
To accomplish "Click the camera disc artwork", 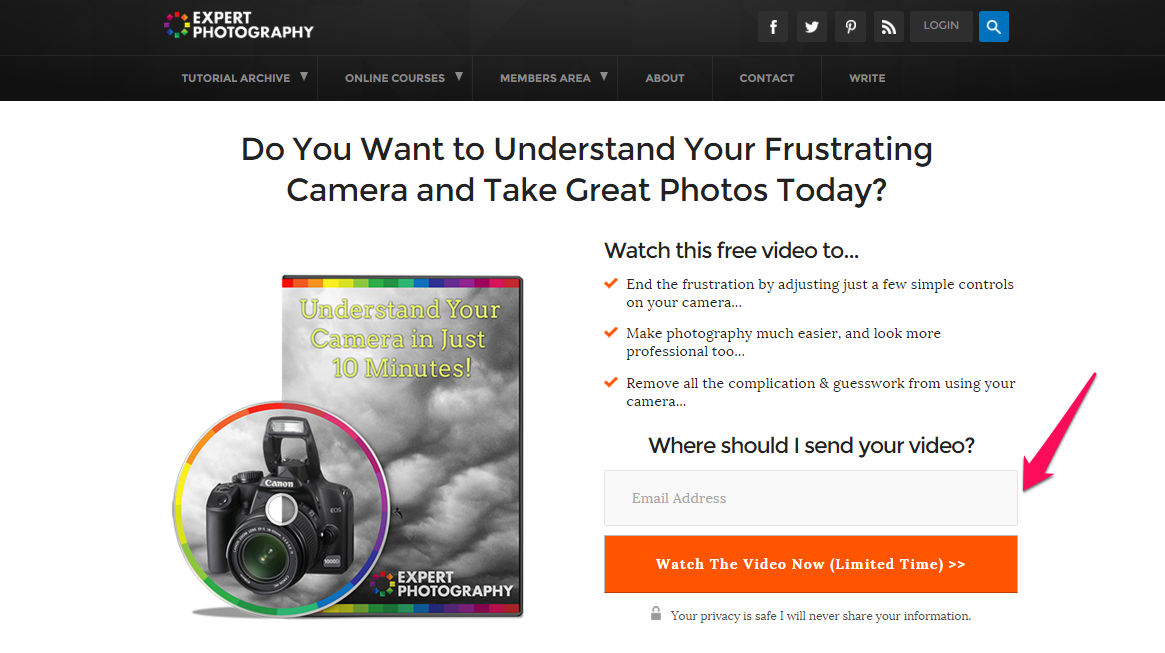I will pos(281,509).
